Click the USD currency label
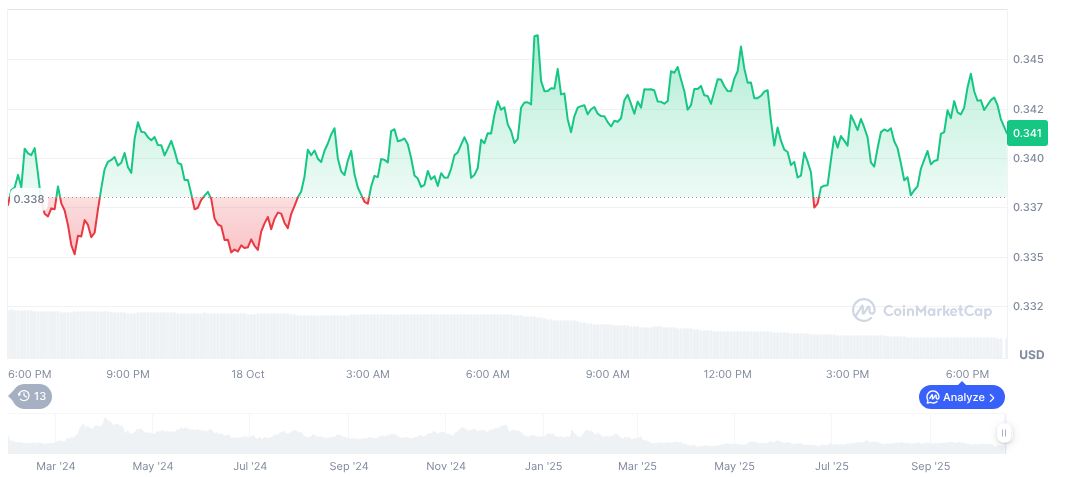This screenshot has width=1072, height=477. (1031, 355)
